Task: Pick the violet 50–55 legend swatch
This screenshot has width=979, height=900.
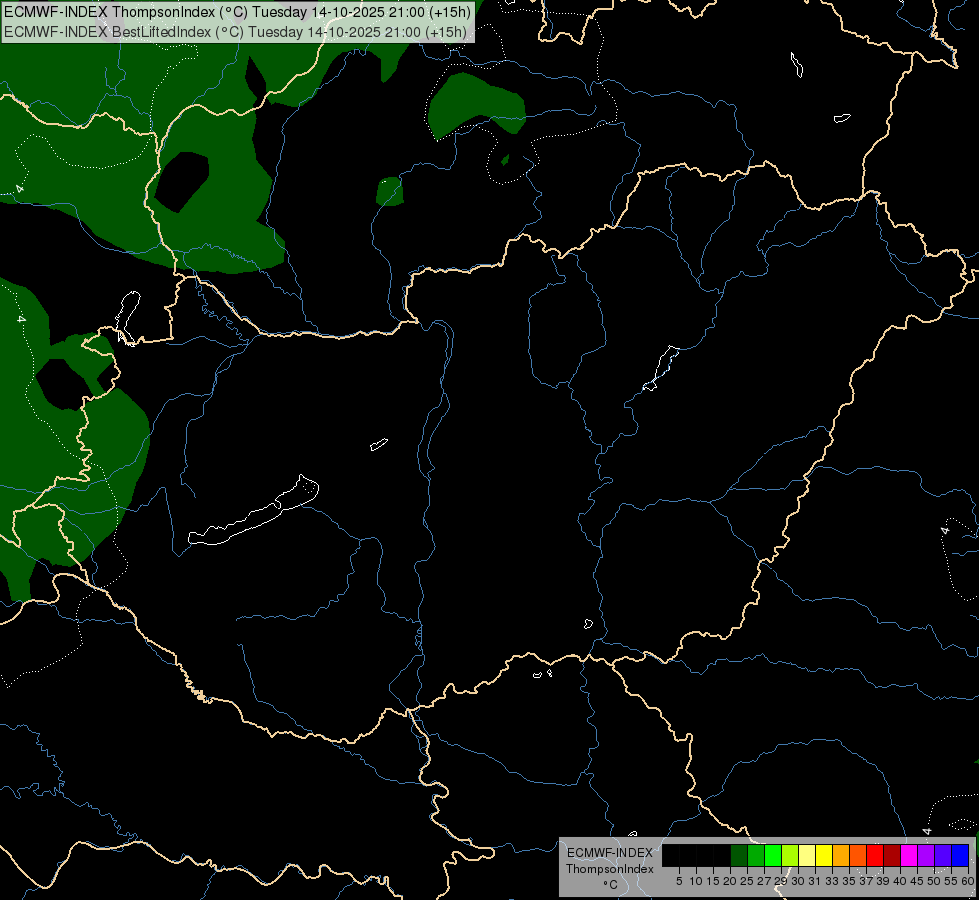Action: tap(943, 856)
